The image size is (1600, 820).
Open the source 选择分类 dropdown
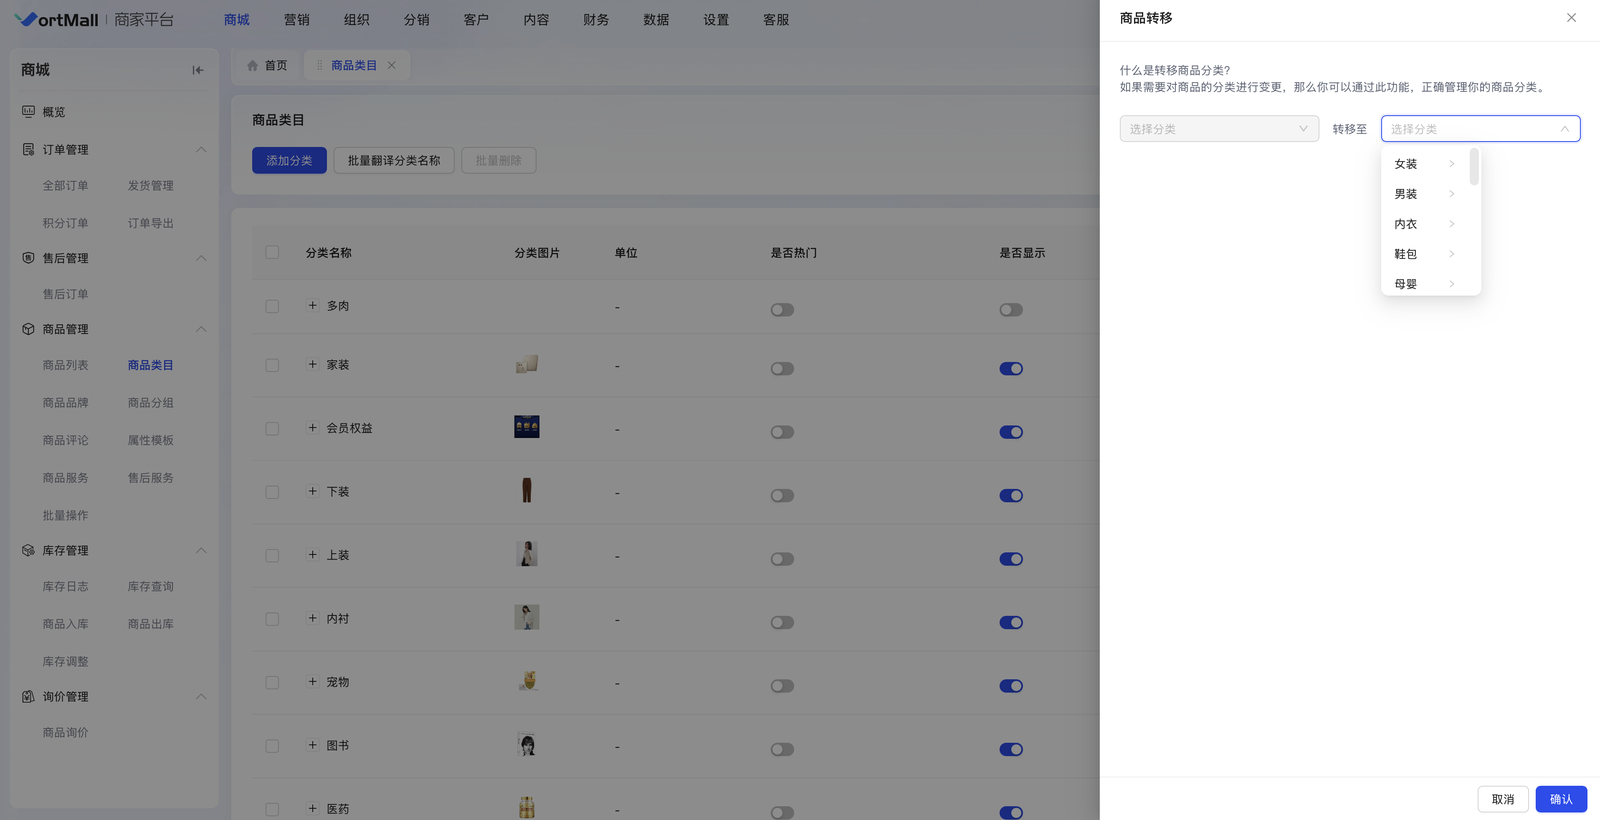(x=1218, y=129)
